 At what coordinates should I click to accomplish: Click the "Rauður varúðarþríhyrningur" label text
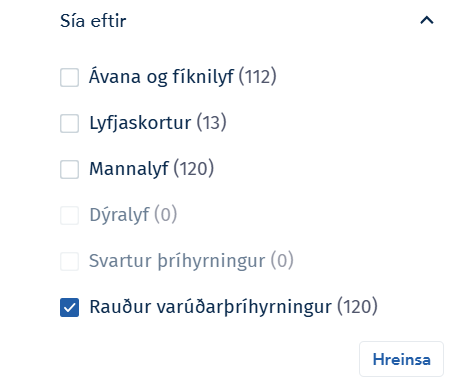pyautogui.click(x=211, y=306)
